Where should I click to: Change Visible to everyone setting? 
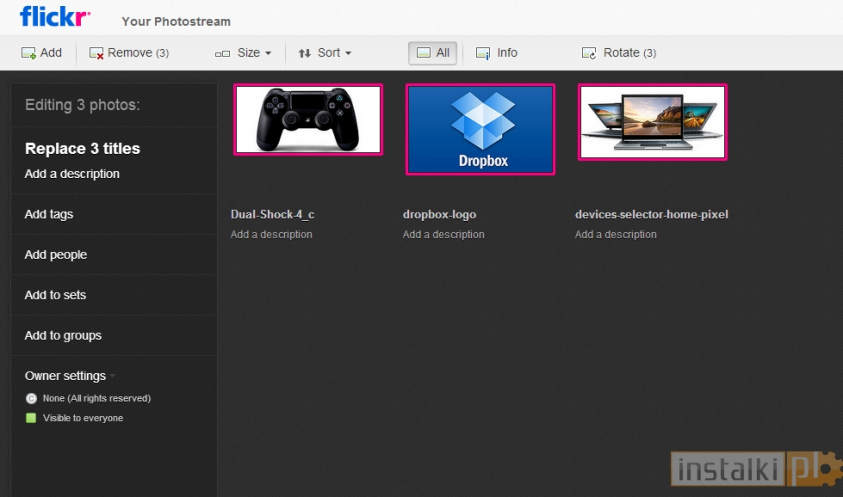[x=83, y=418]
